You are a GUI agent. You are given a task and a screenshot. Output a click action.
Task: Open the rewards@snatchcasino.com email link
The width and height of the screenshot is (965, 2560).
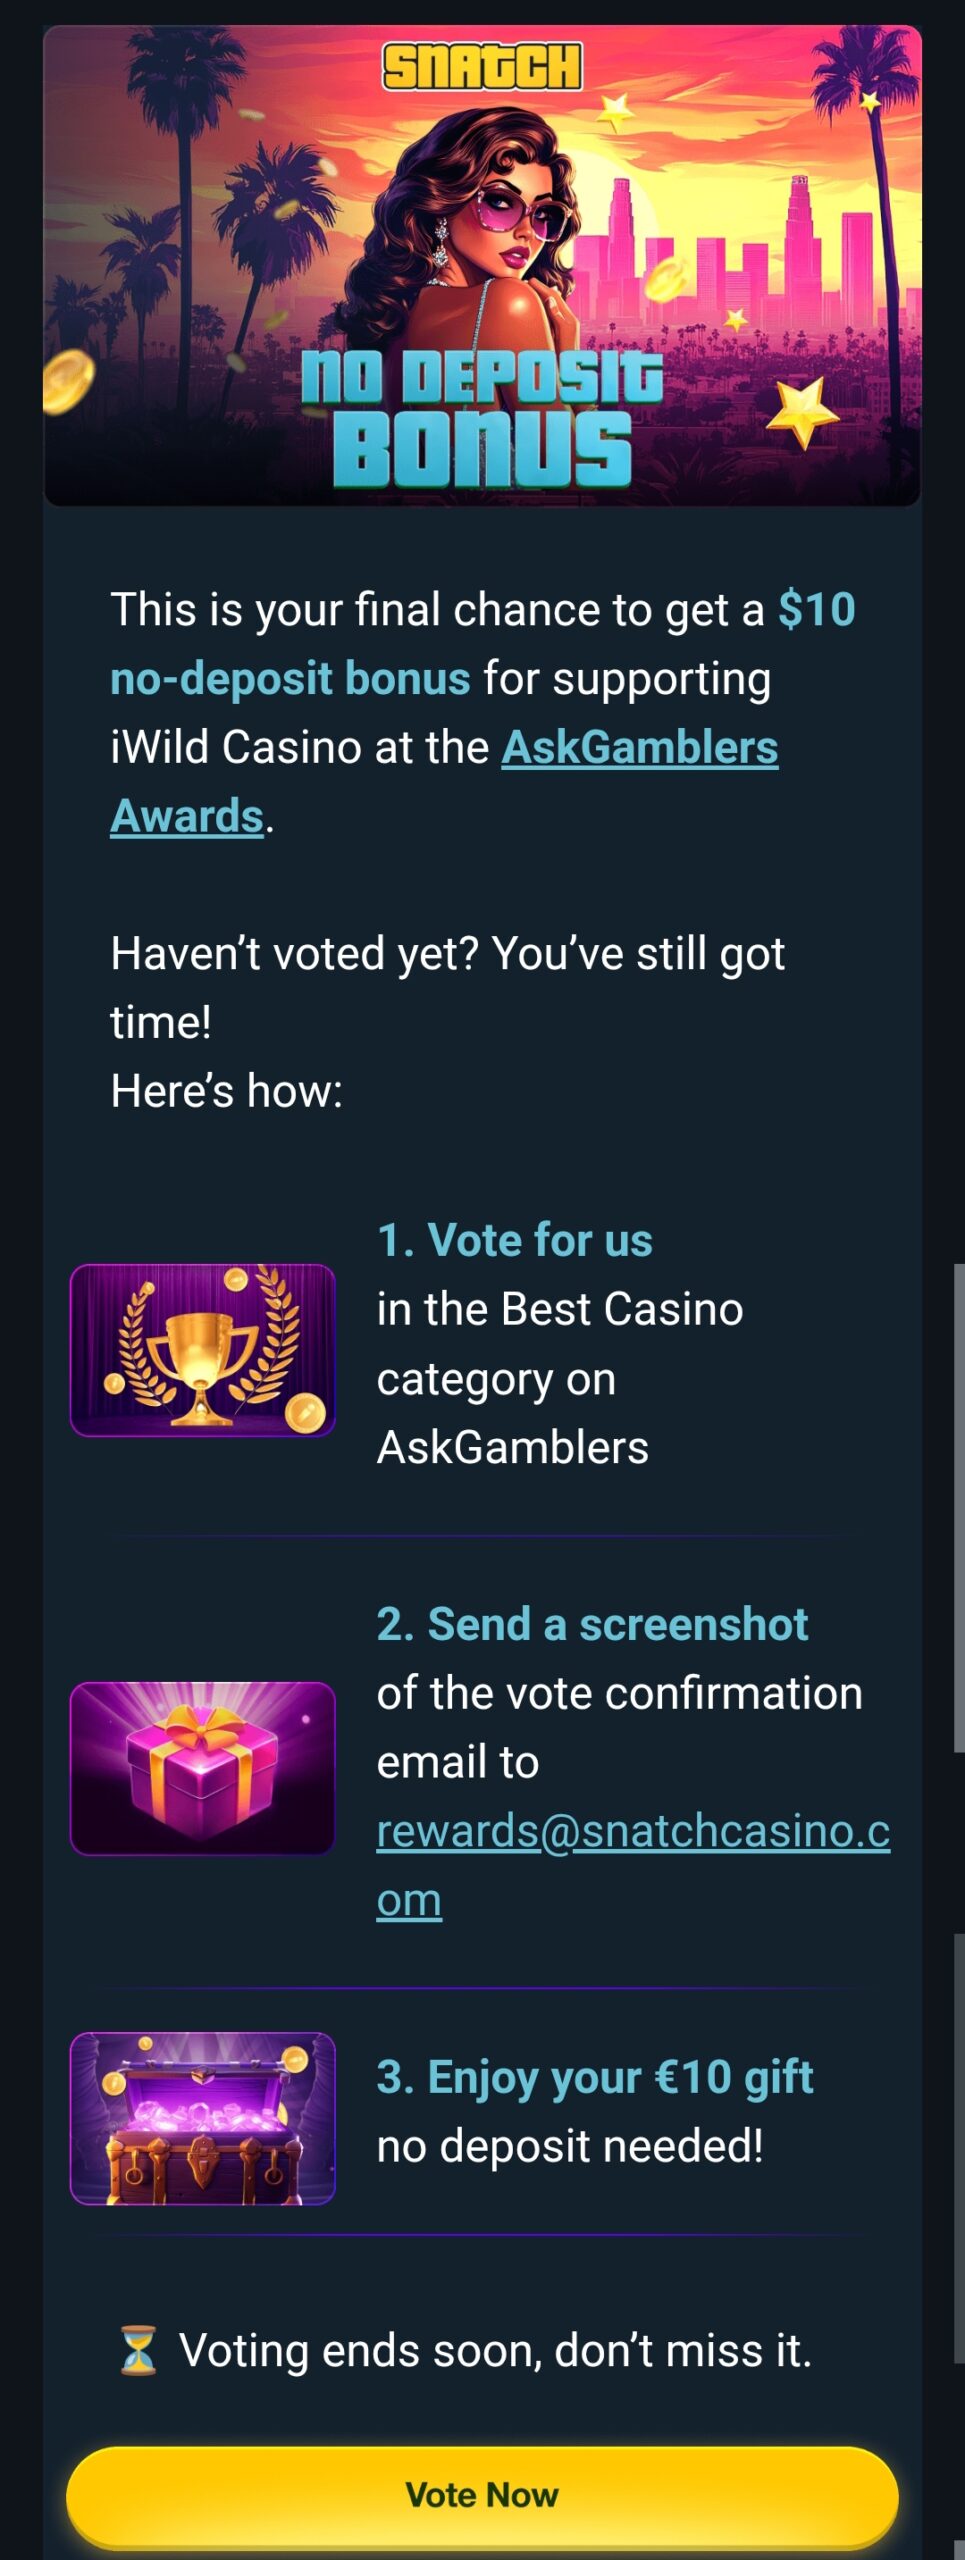point(632,1831)
